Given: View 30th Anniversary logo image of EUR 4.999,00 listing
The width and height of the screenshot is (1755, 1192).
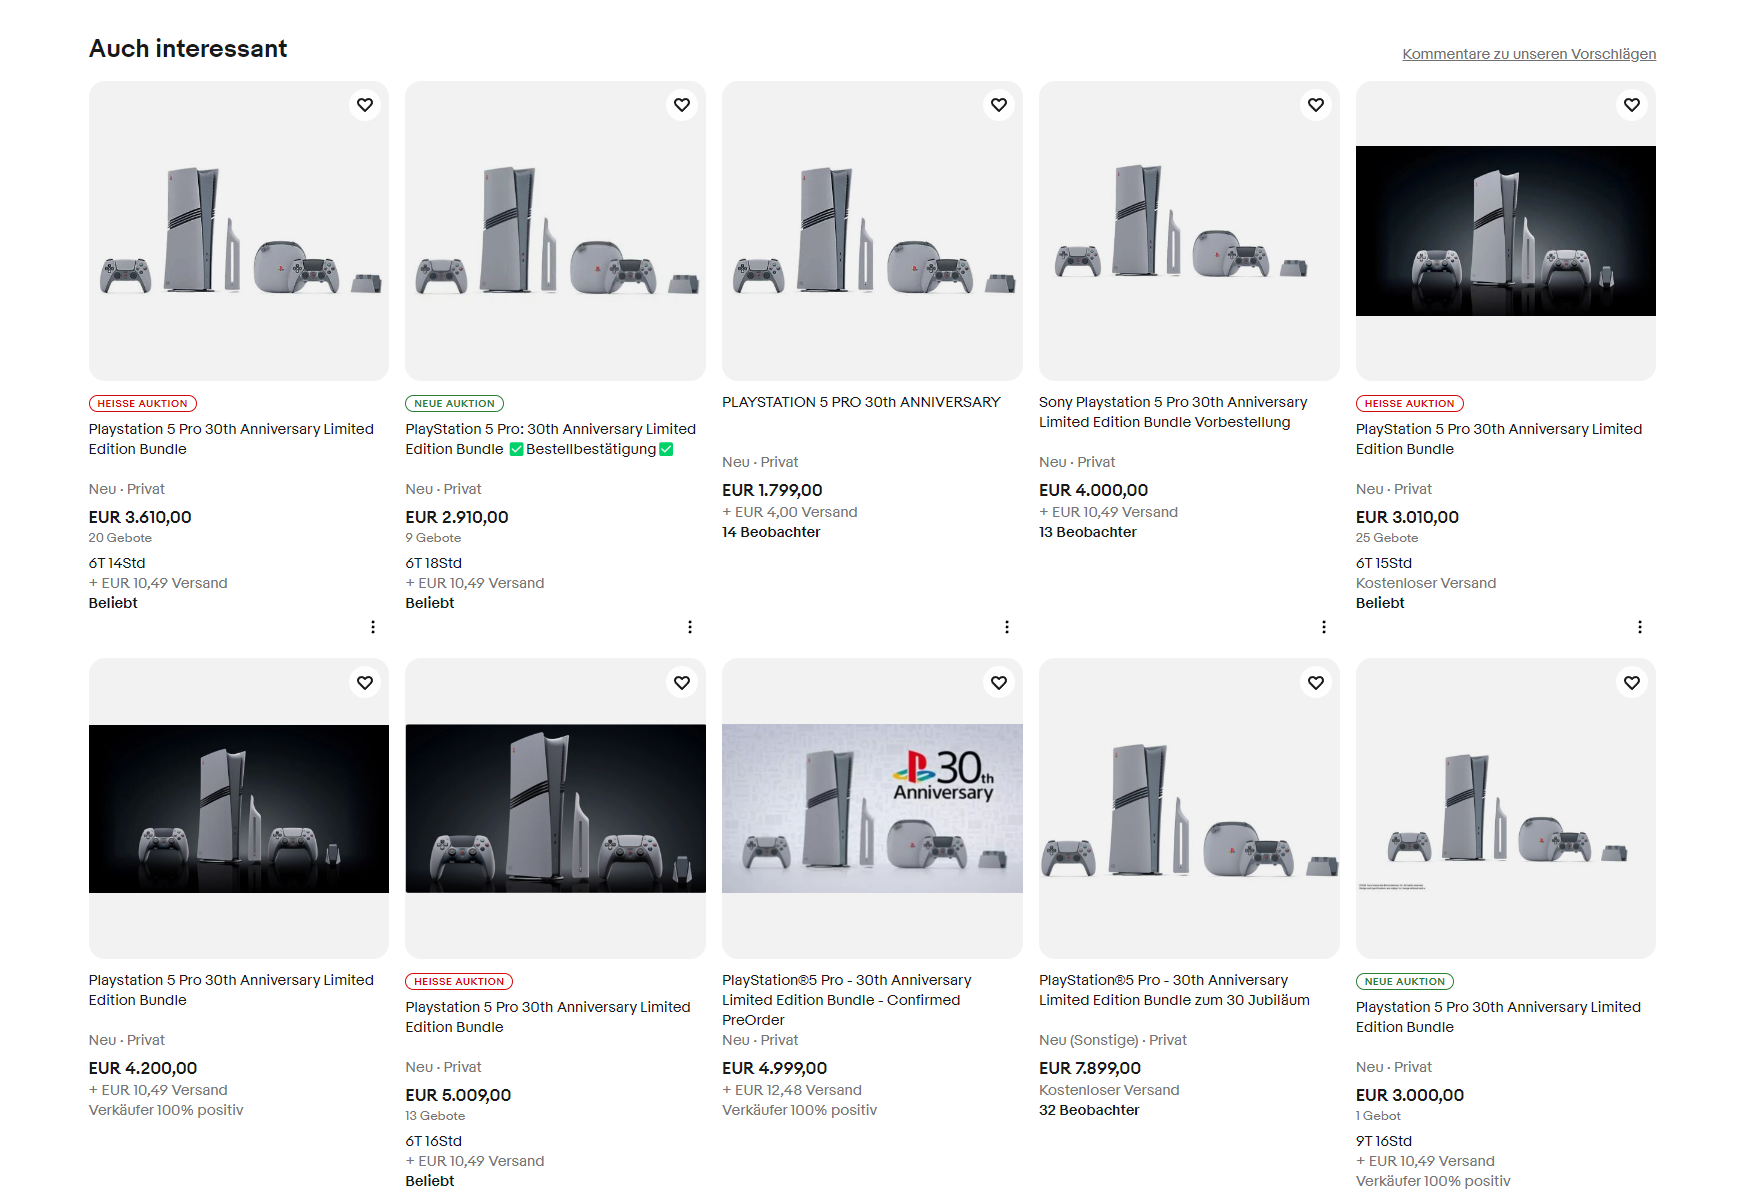Looking at the screenshot, I should point(872,809).
